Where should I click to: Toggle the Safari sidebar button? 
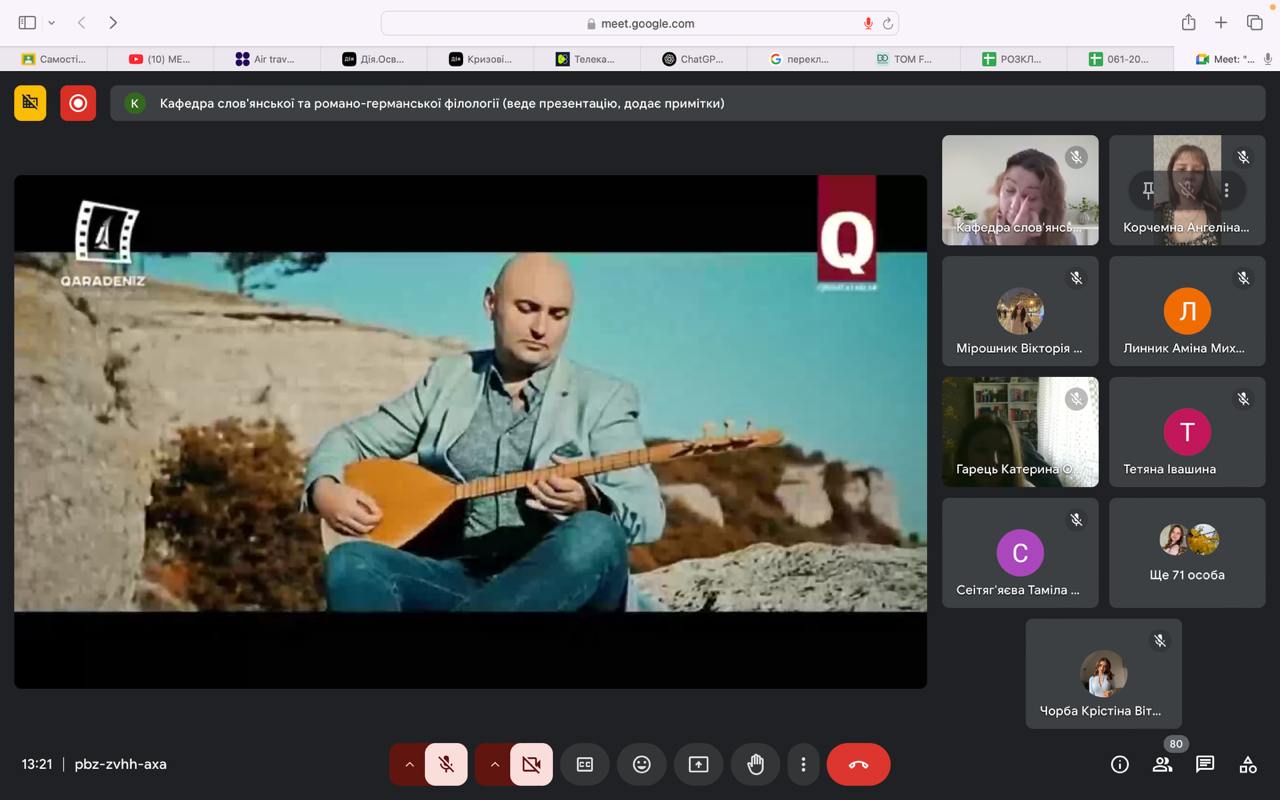tap(27, 22)
